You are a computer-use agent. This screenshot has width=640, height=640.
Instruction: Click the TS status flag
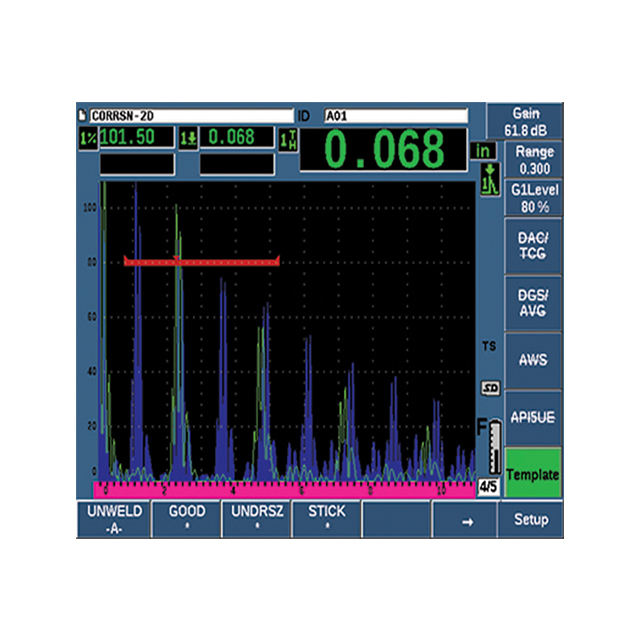tap(489, 346)
